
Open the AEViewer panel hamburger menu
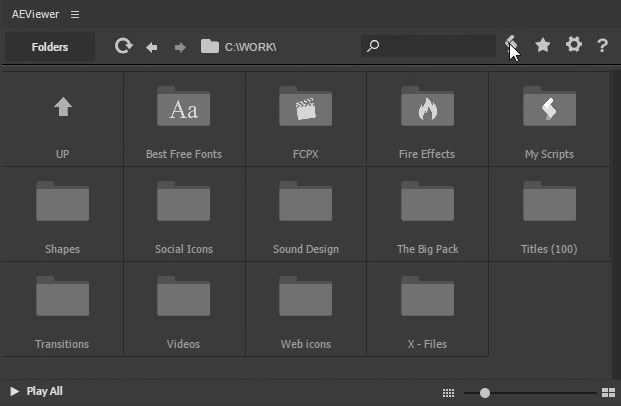(75, 14)
